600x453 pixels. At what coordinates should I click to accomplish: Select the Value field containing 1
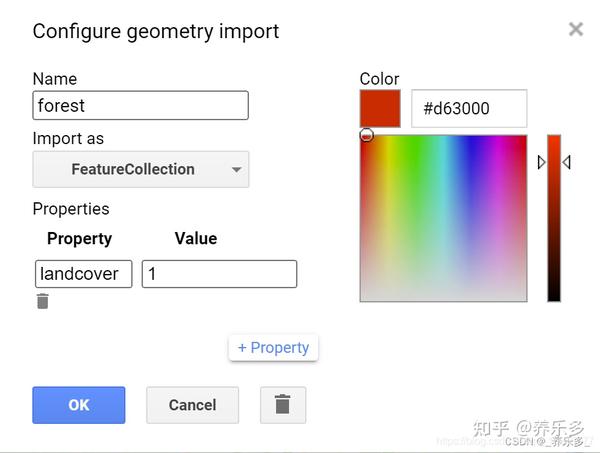tap(219, 274)
